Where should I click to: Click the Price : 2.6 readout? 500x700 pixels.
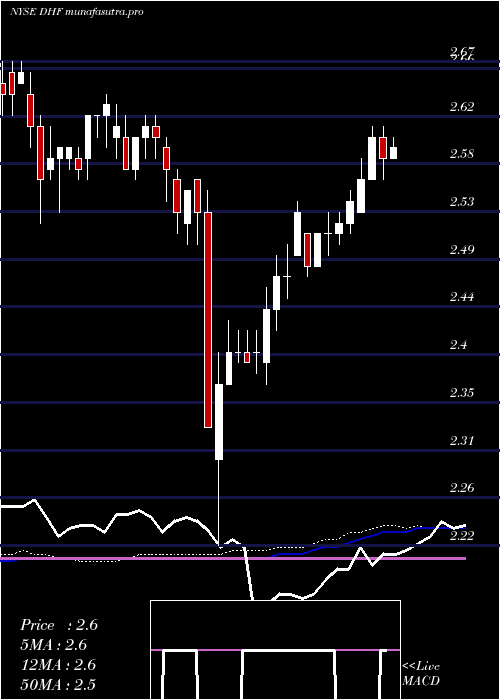59,625
